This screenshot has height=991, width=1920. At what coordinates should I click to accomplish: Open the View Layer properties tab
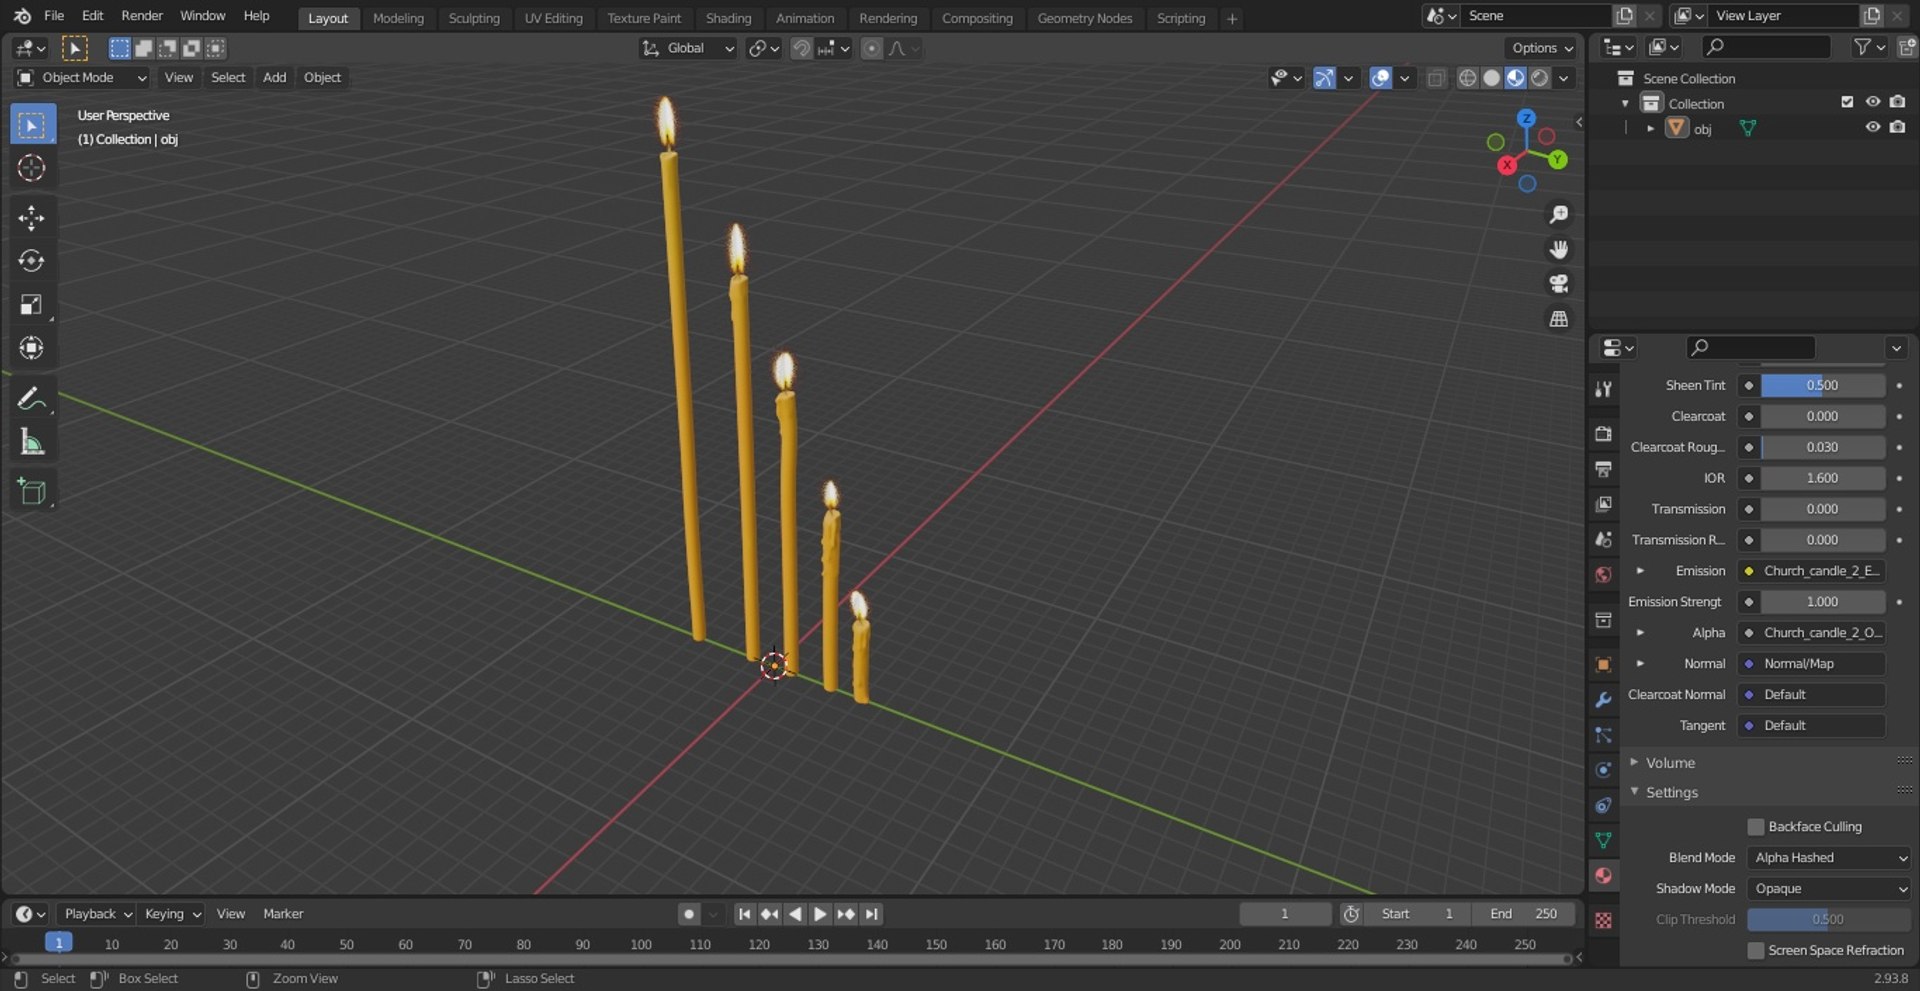pos(1603,504)
